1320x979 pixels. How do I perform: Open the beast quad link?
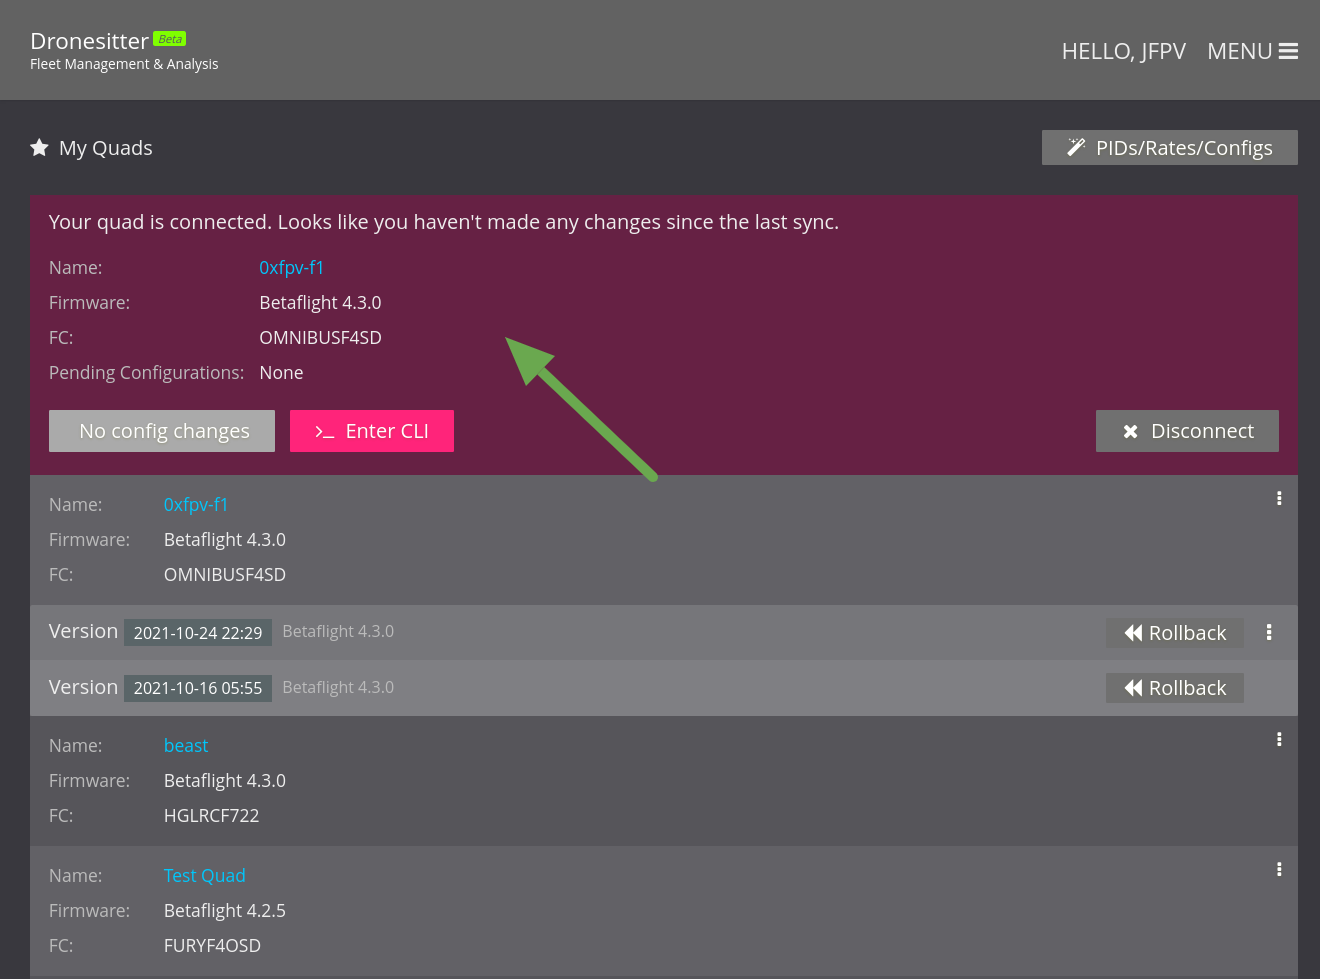coord(186,746)
